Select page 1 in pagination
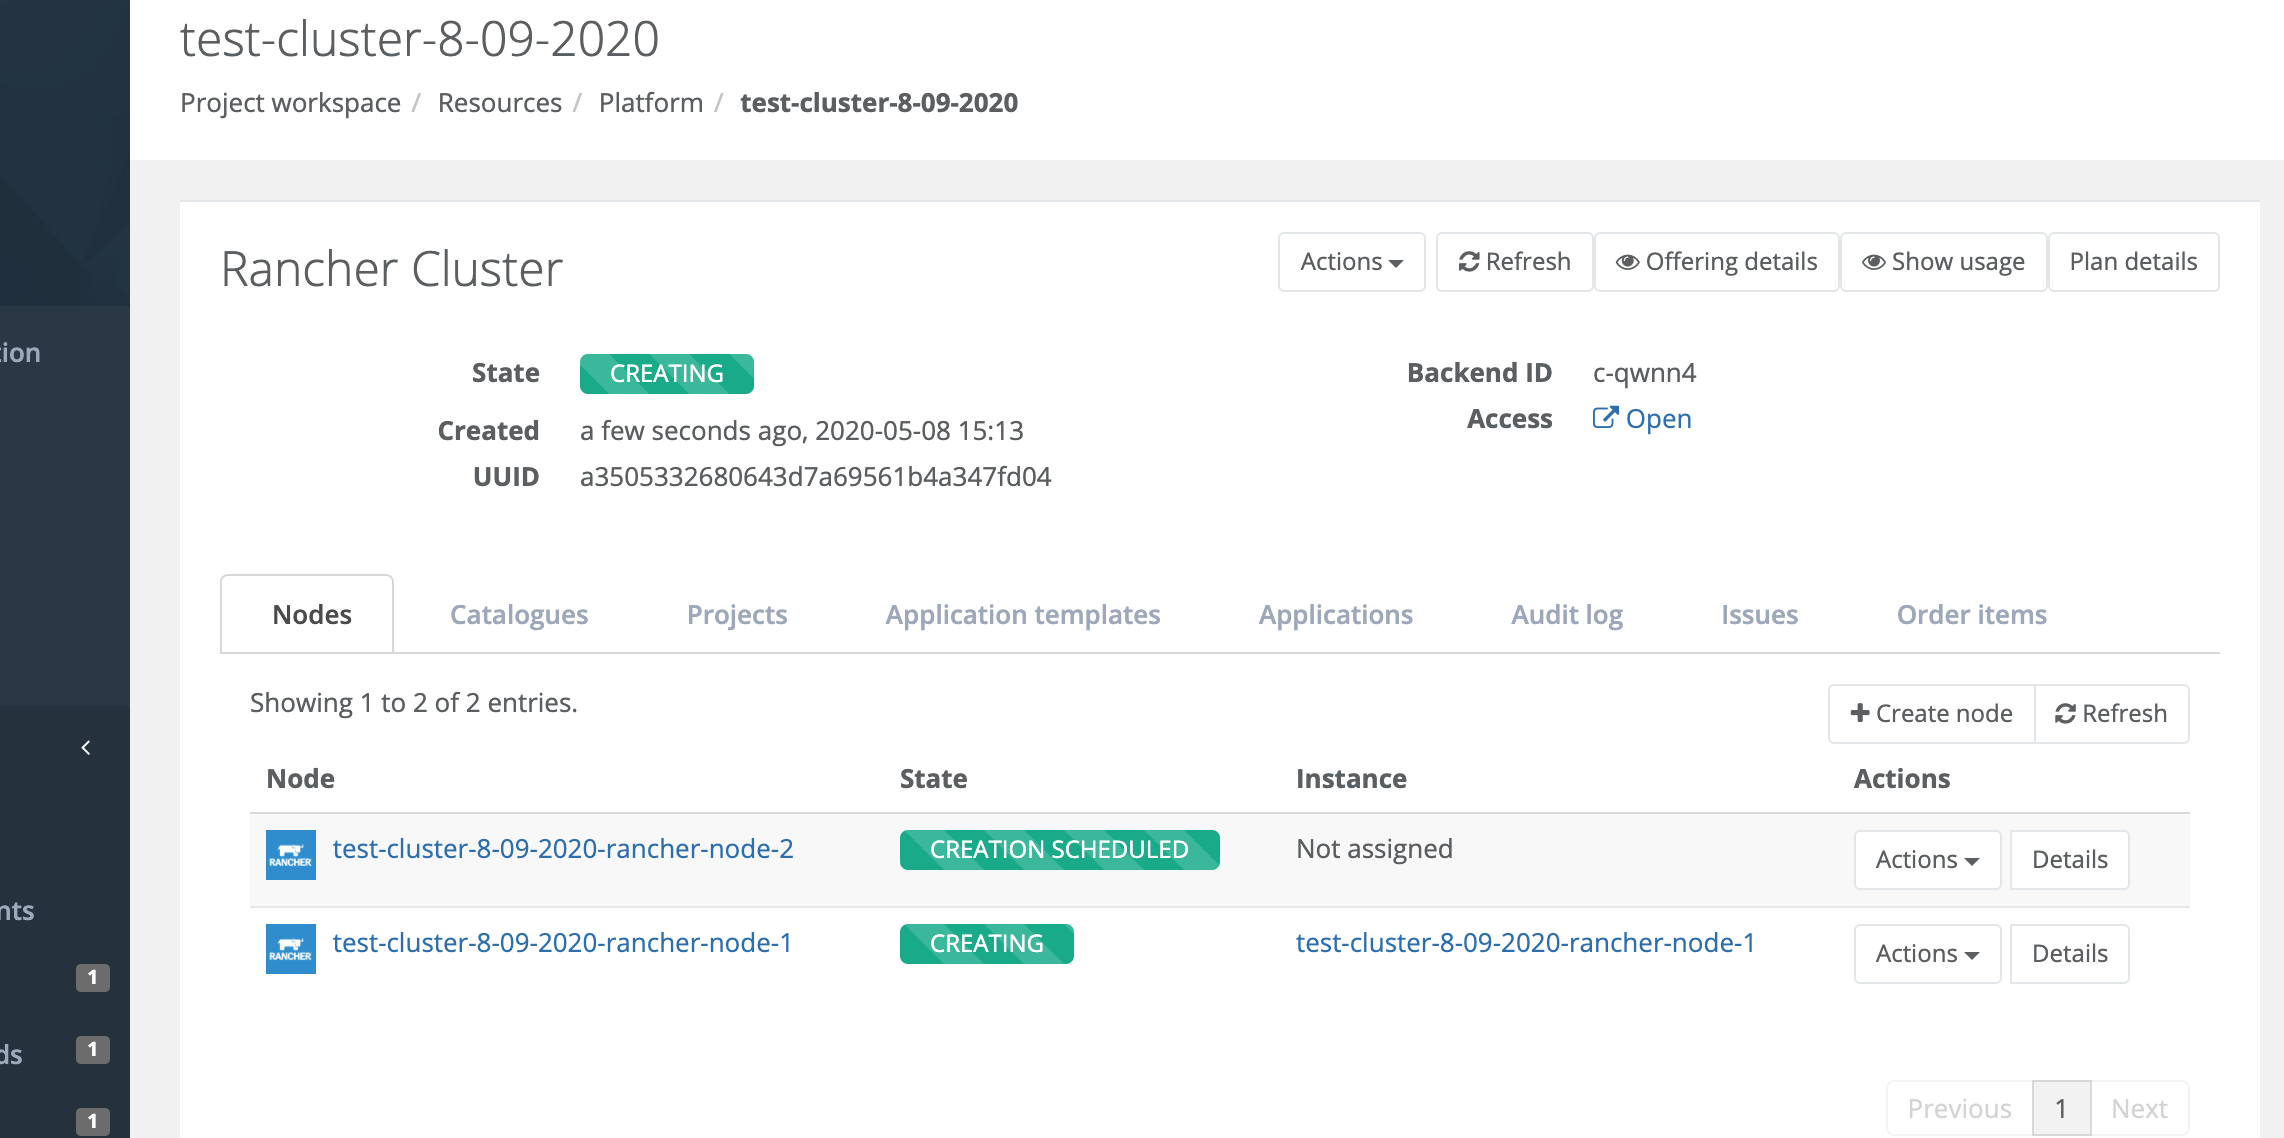This screenshot has height=1138, width=2284. pos(2061,1108)
